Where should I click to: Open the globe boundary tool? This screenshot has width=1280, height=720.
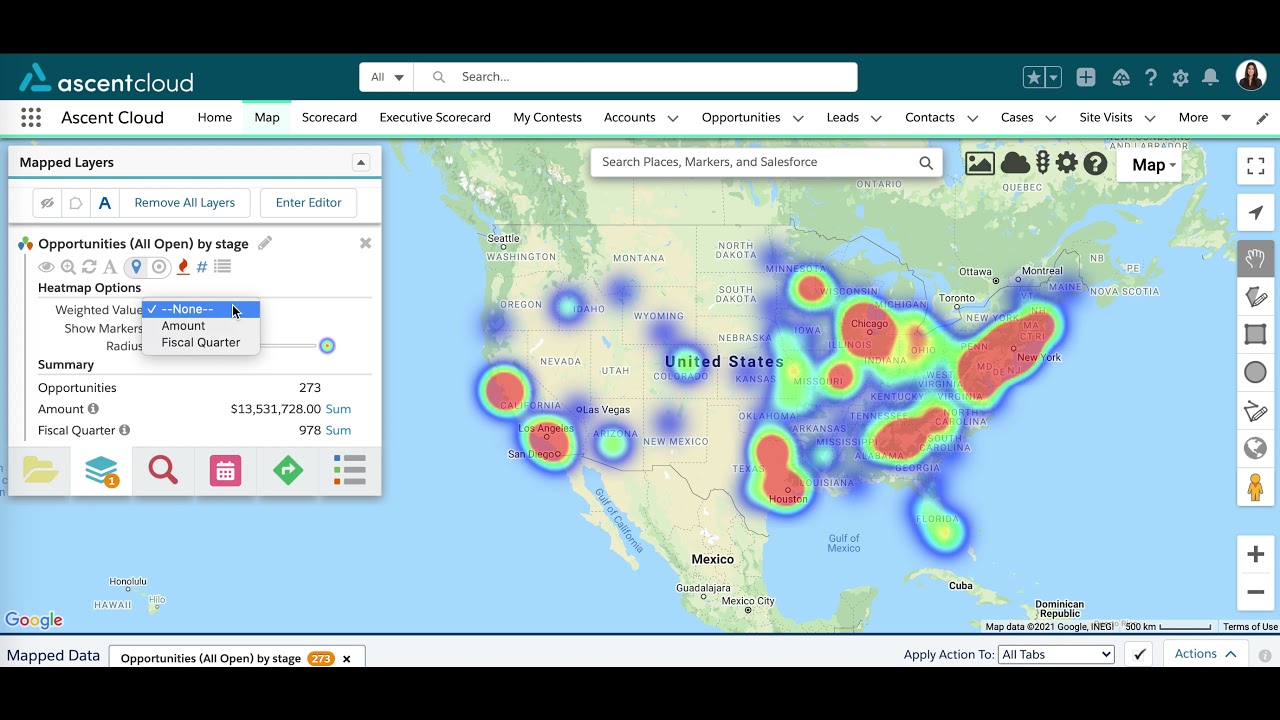[x=1256, y=449]
